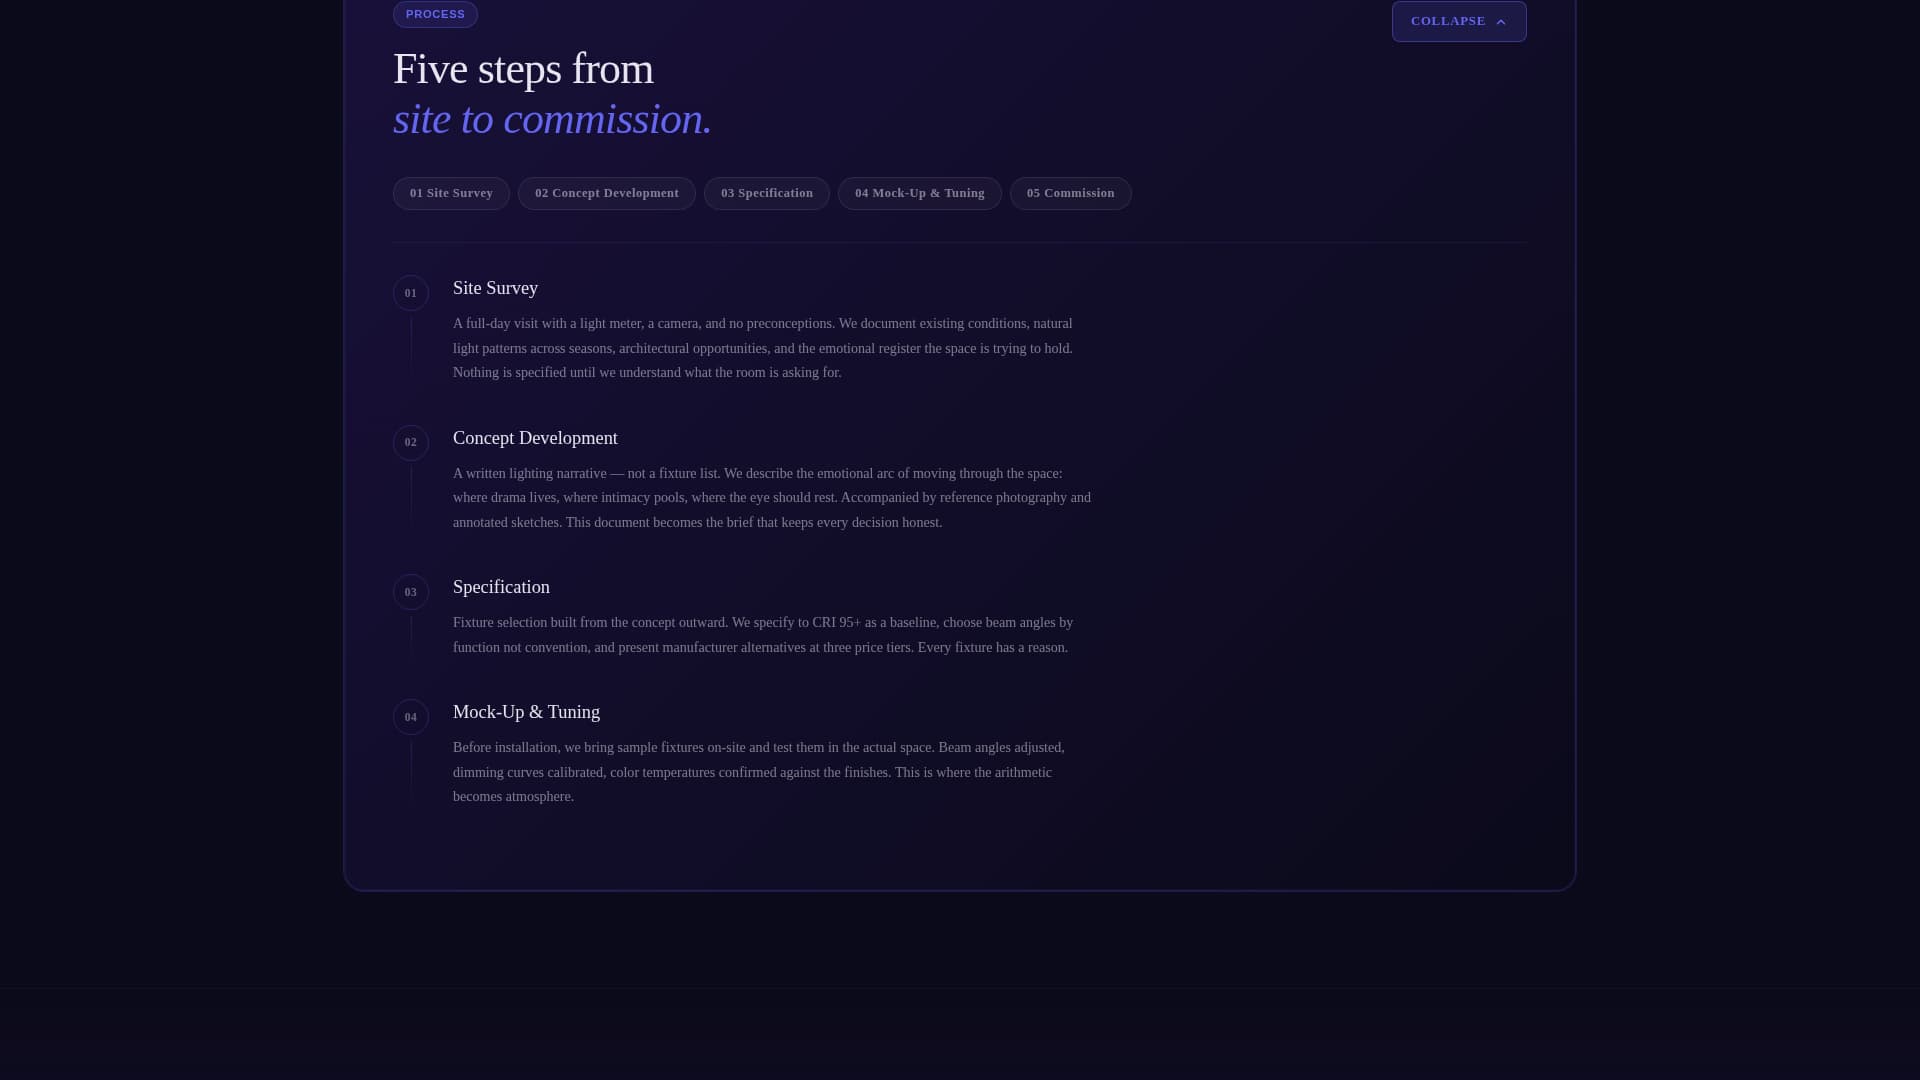Viewport: 1920px width, 1080px height.
Task: Switch to the 04 Mock-Up & Tuning tab
Action: [919, 193]
